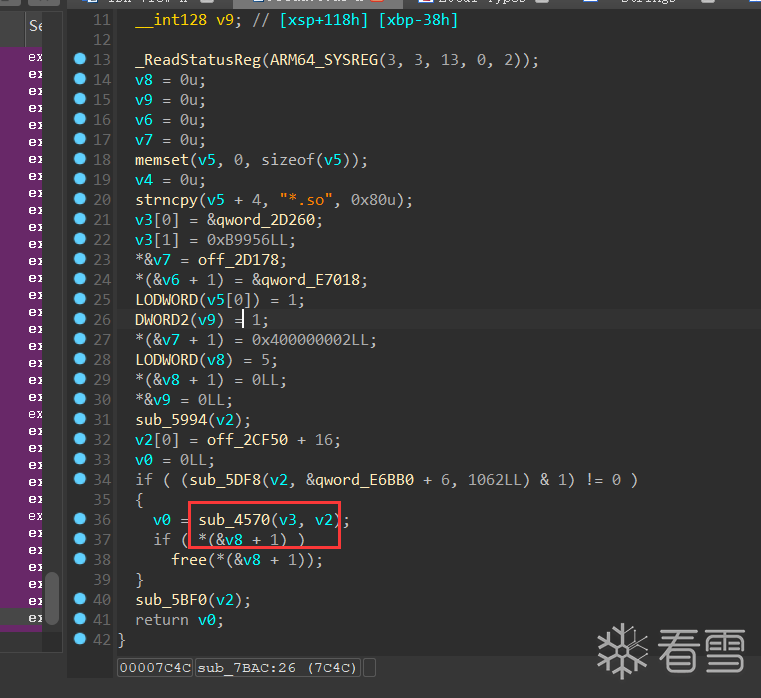Set breakpoint at line 15 dot
This screenshot has height=698, width=761.
[x=80, y=99]
